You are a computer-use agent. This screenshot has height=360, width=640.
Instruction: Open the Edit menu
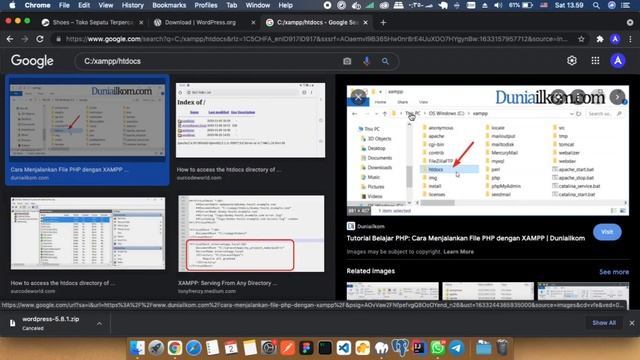click(x=84, y=5)
